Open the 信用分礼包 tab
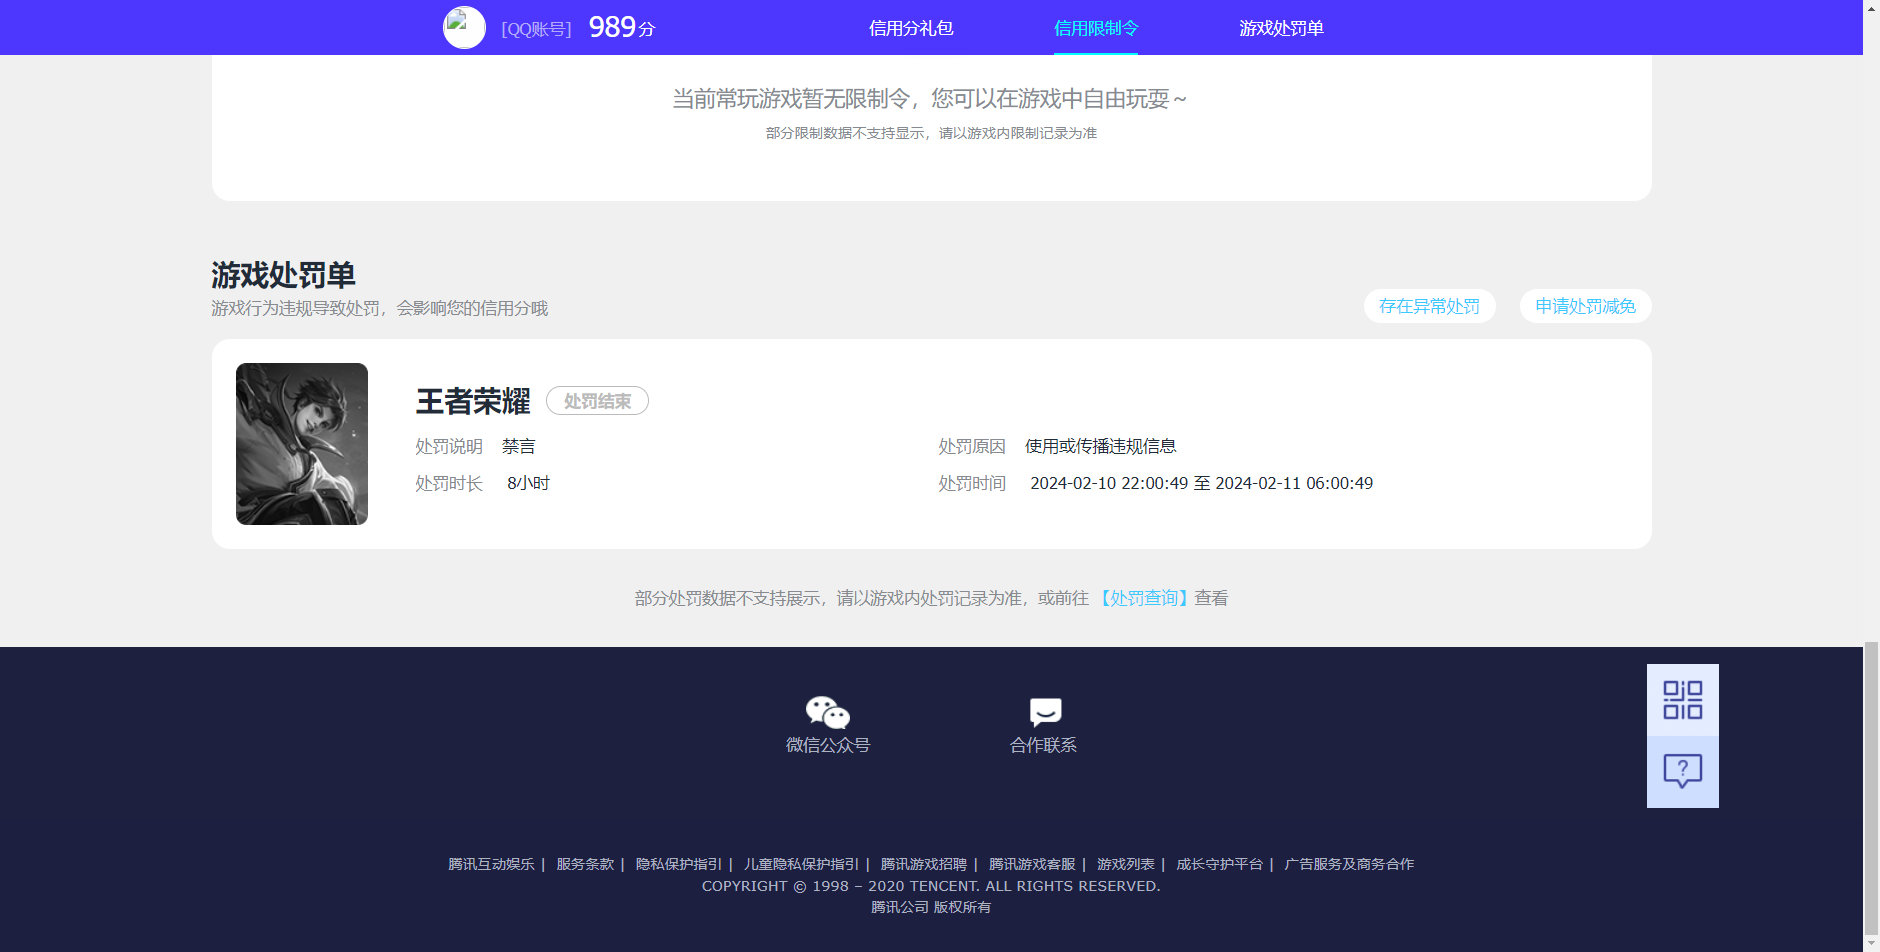The height and width of the screenshot is (952, 1880). [x=911, y=28]
